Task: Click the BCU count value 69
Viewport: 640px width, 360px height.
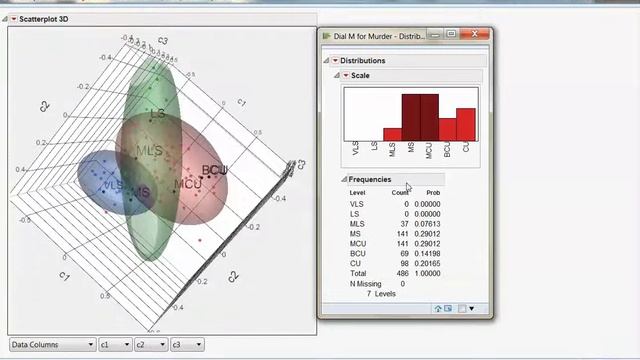Action: coord(404,253)
